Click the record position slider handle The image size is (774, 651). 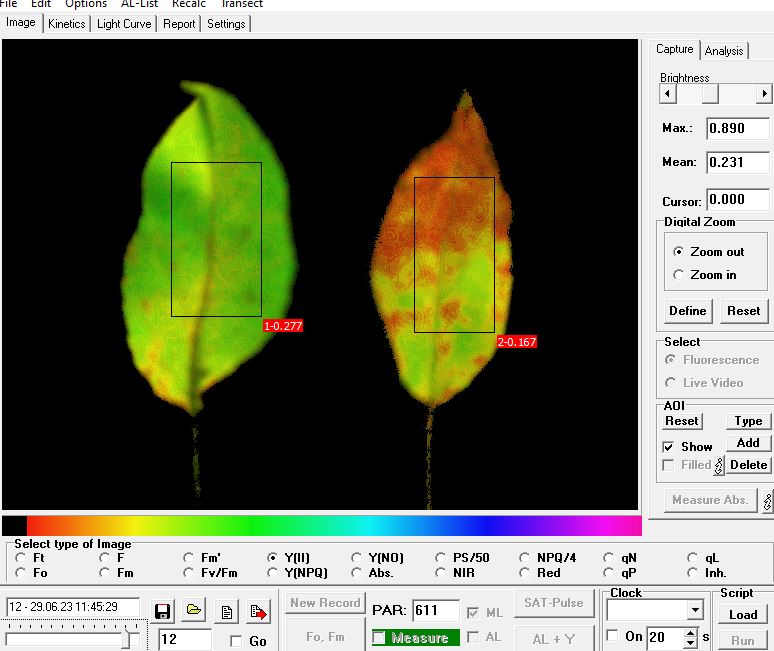tap(127, 638)
